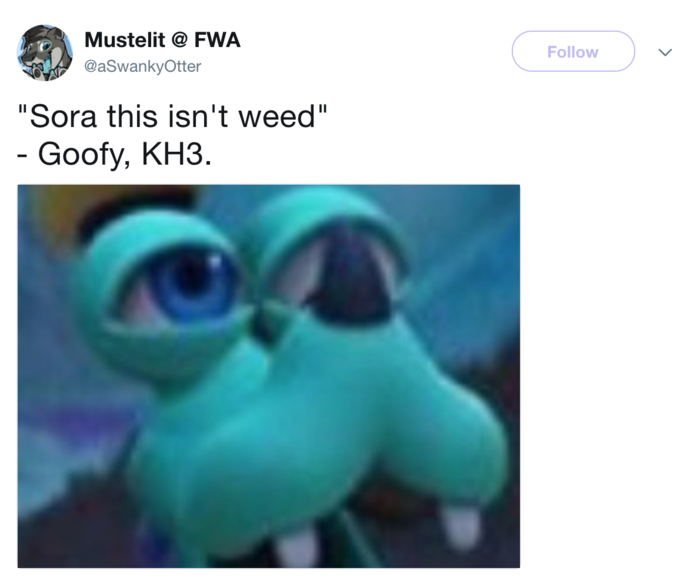
Task: Click Goofy's bottom-center white tooth
Action: point(298,548)
